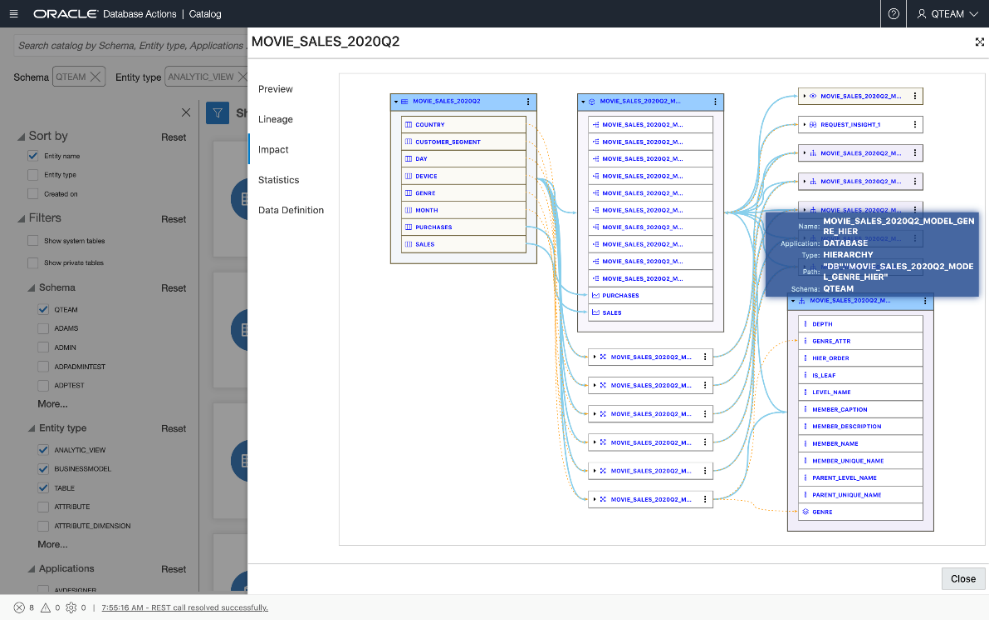989x620 pixels.
Task: Enable Show system tables checkbox
Action: (33, 241)
